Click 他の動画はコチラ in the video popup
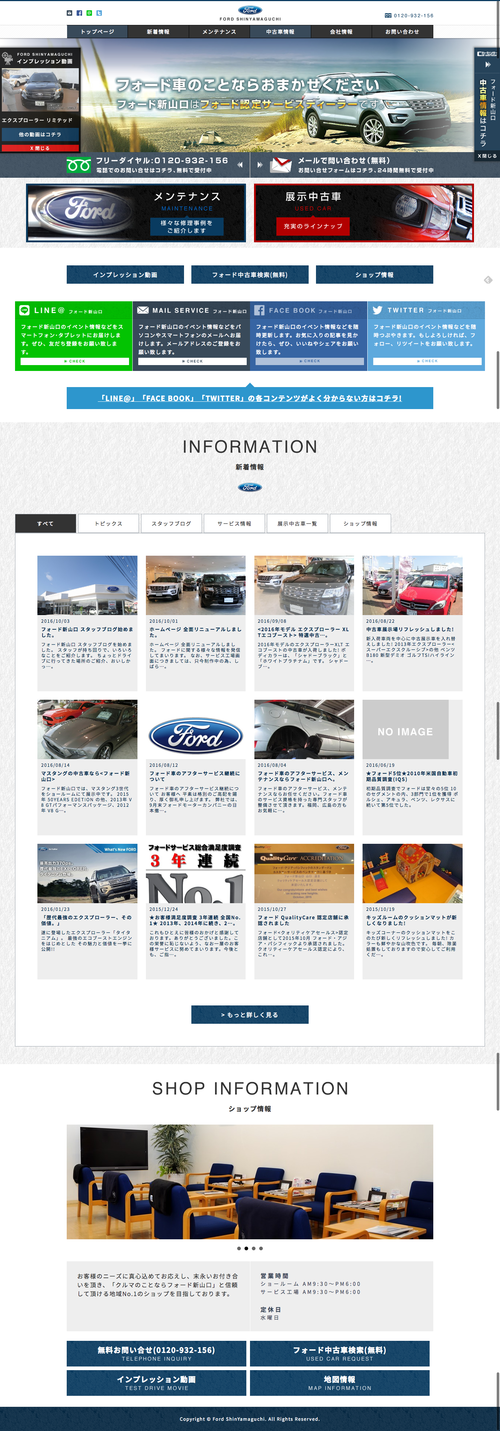The width and height of the screenshot is (500, 1431). 39,133
